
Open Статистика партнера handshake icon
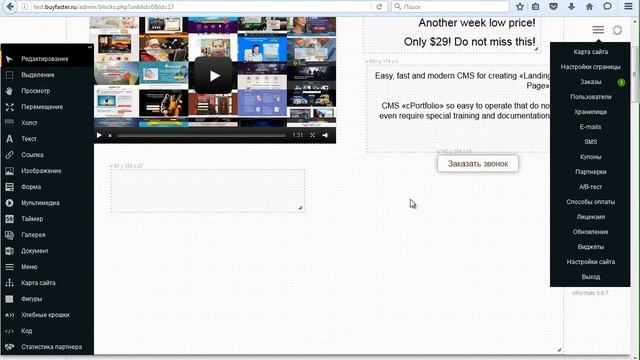pyautogui.click(x=9, y=347)
